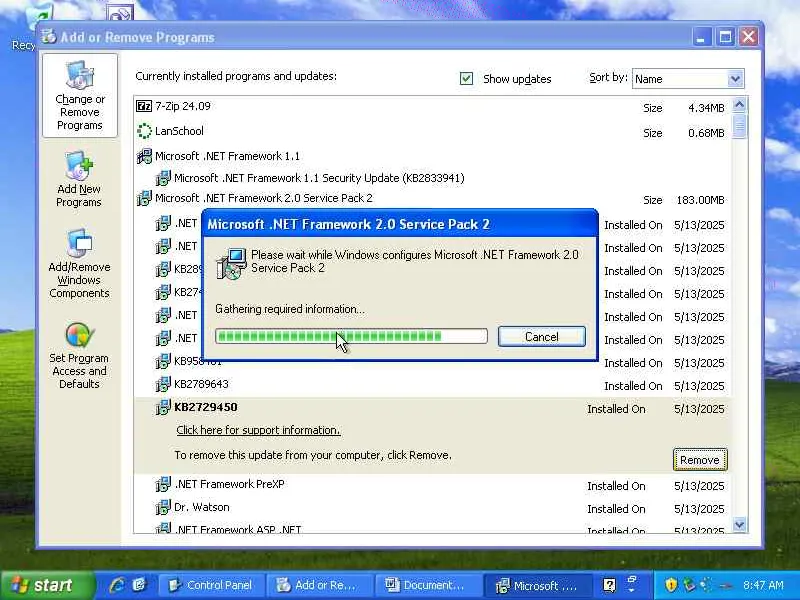Open the Sort by Name dropdown
Screen dimensions: 800x600
click(x=735, y=79)
